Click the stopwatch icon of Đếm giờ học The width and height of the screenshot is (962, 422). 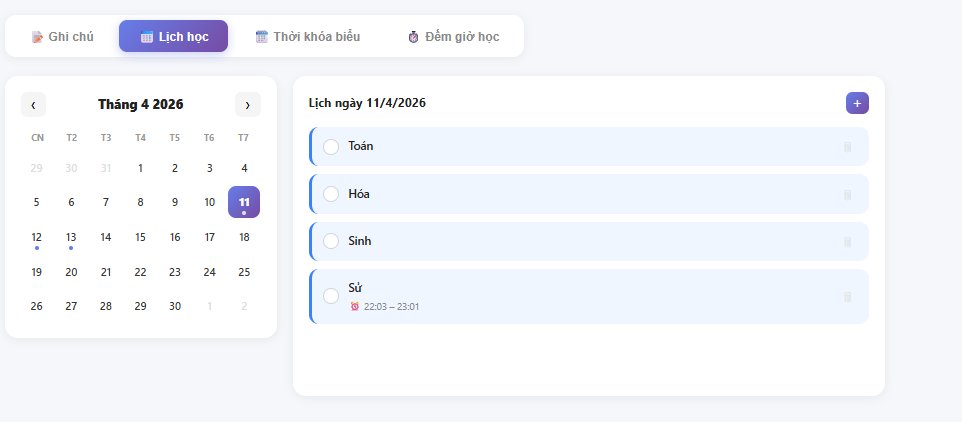tap(414, 37)
